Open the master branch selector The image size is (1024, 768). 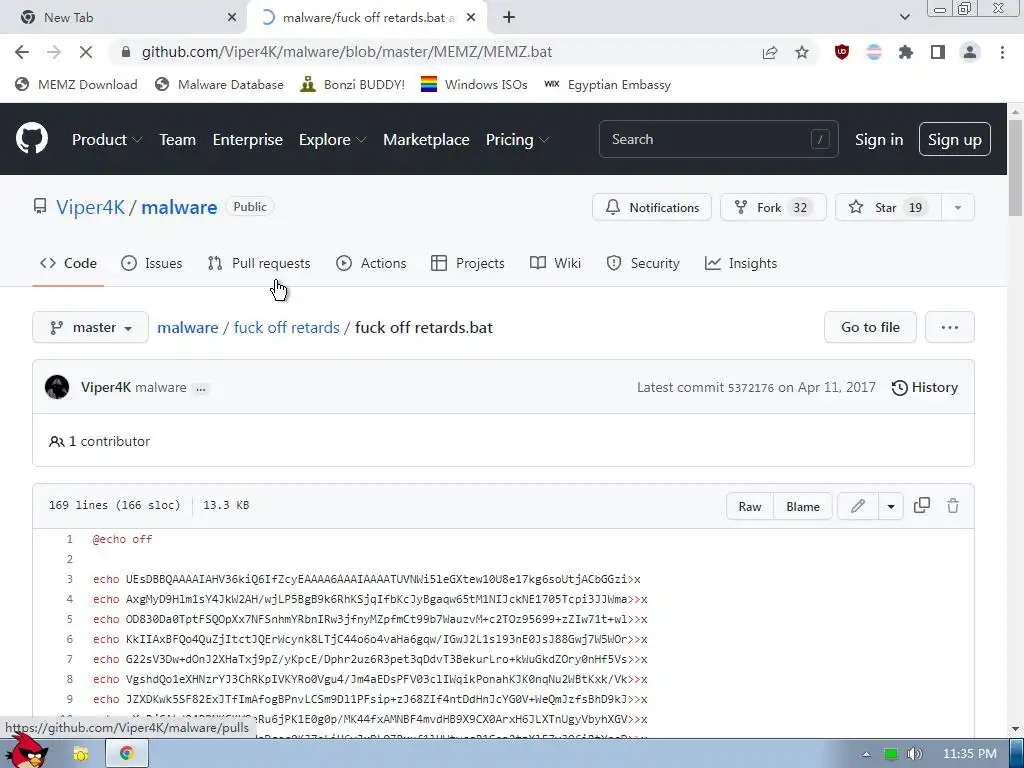(91, 327)
